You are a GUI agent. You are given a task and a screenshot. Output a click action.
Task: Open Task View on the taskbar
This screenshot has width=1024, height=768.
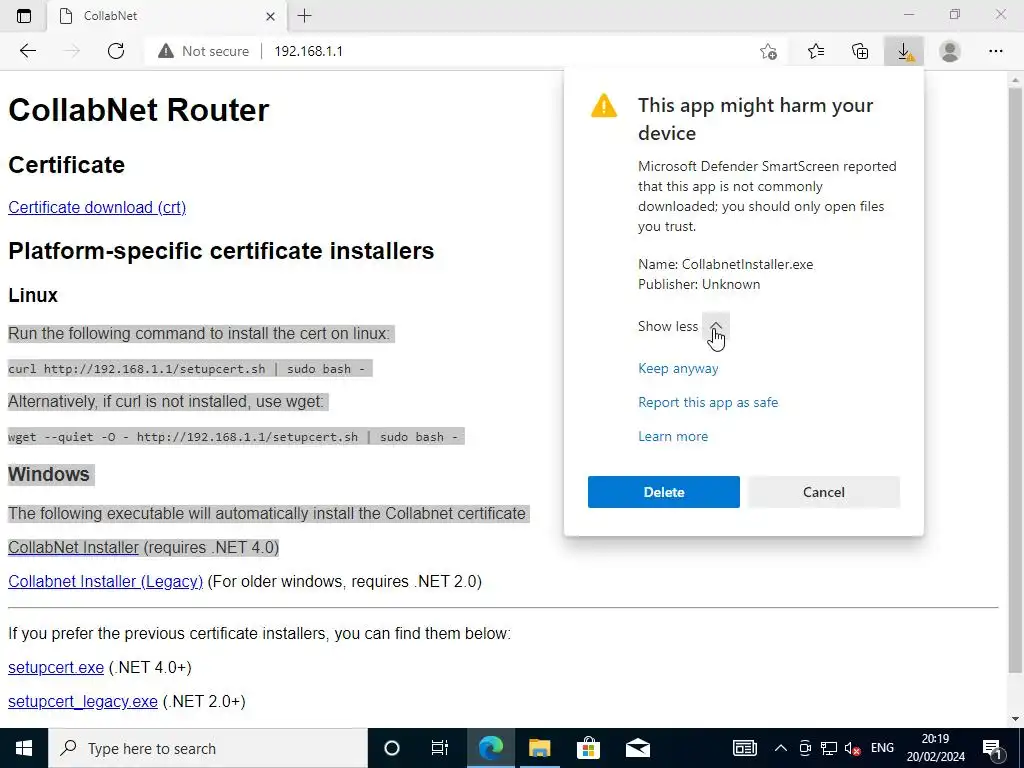pyautogui.click(x=440, y=748)
